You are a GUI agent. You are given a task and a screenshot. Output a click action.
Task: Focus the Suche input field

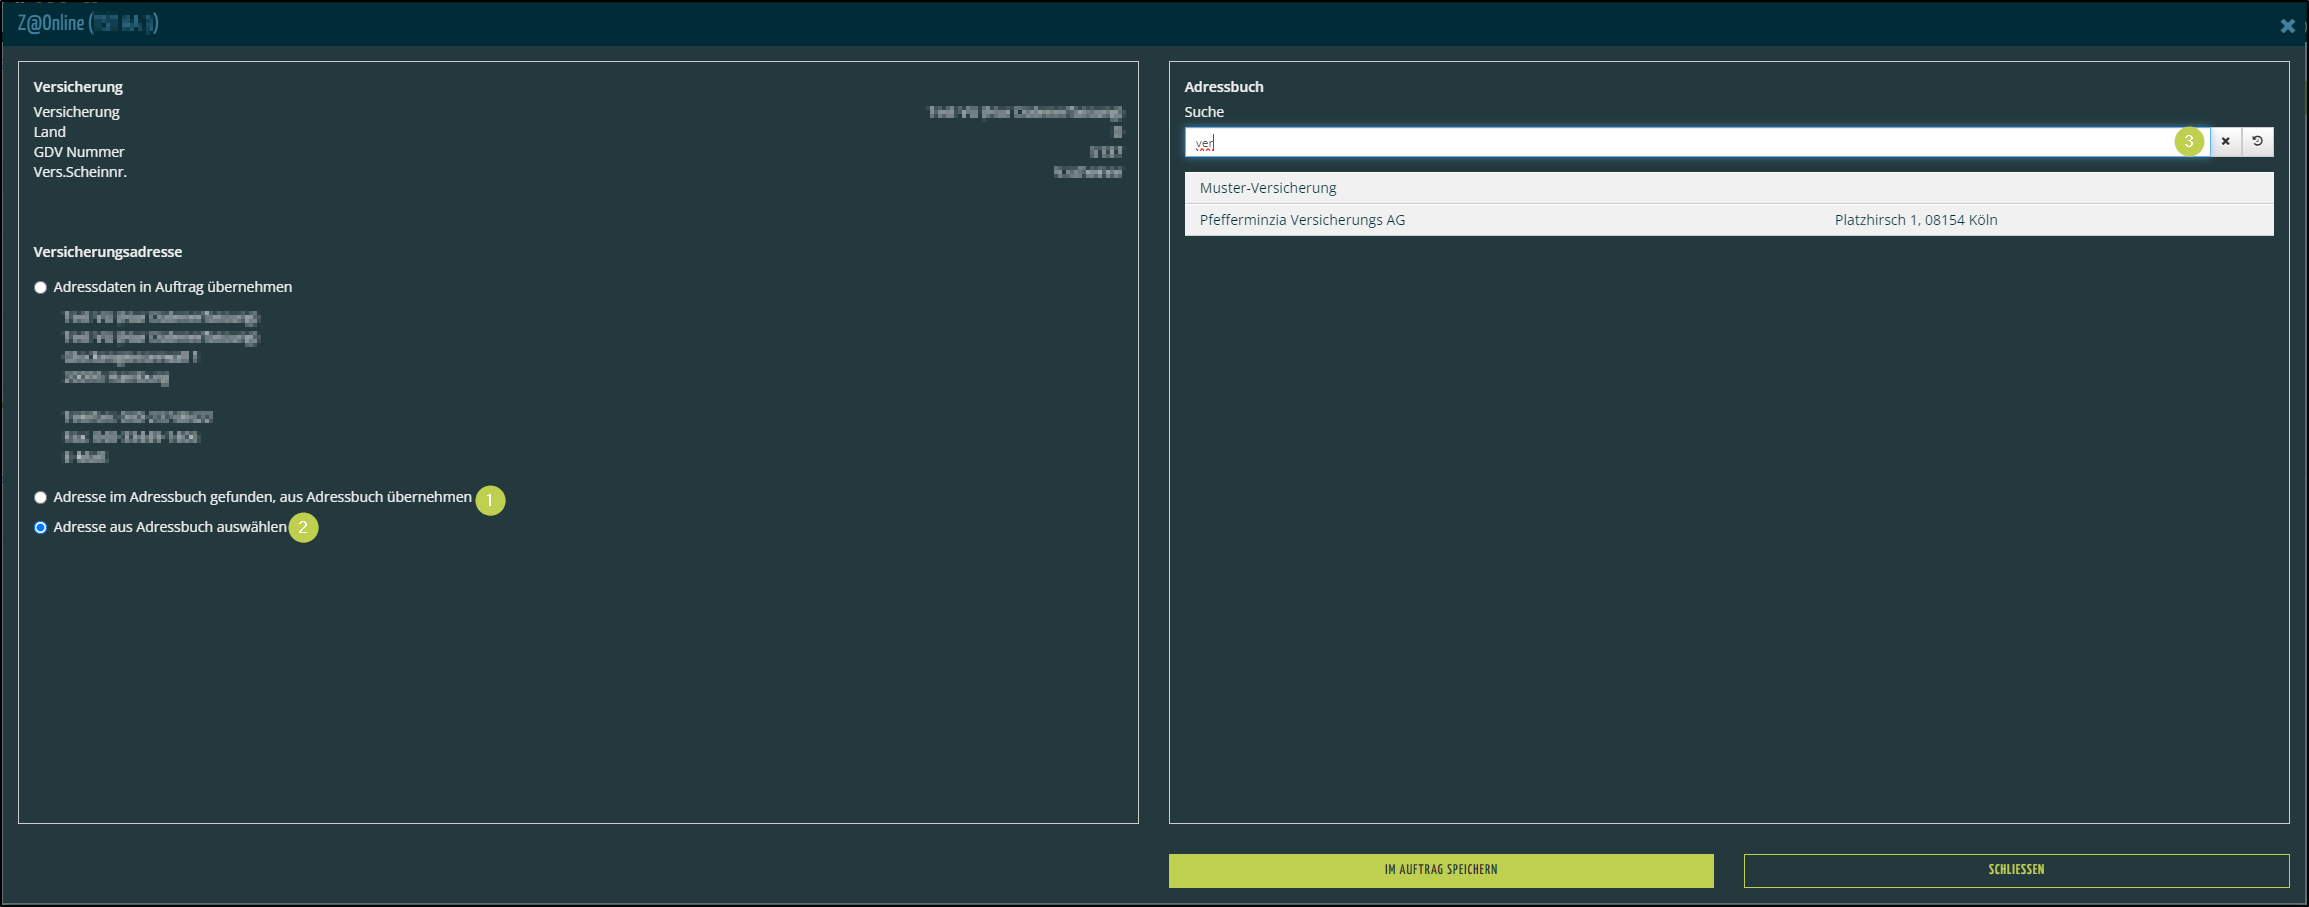pos(1680,143)
